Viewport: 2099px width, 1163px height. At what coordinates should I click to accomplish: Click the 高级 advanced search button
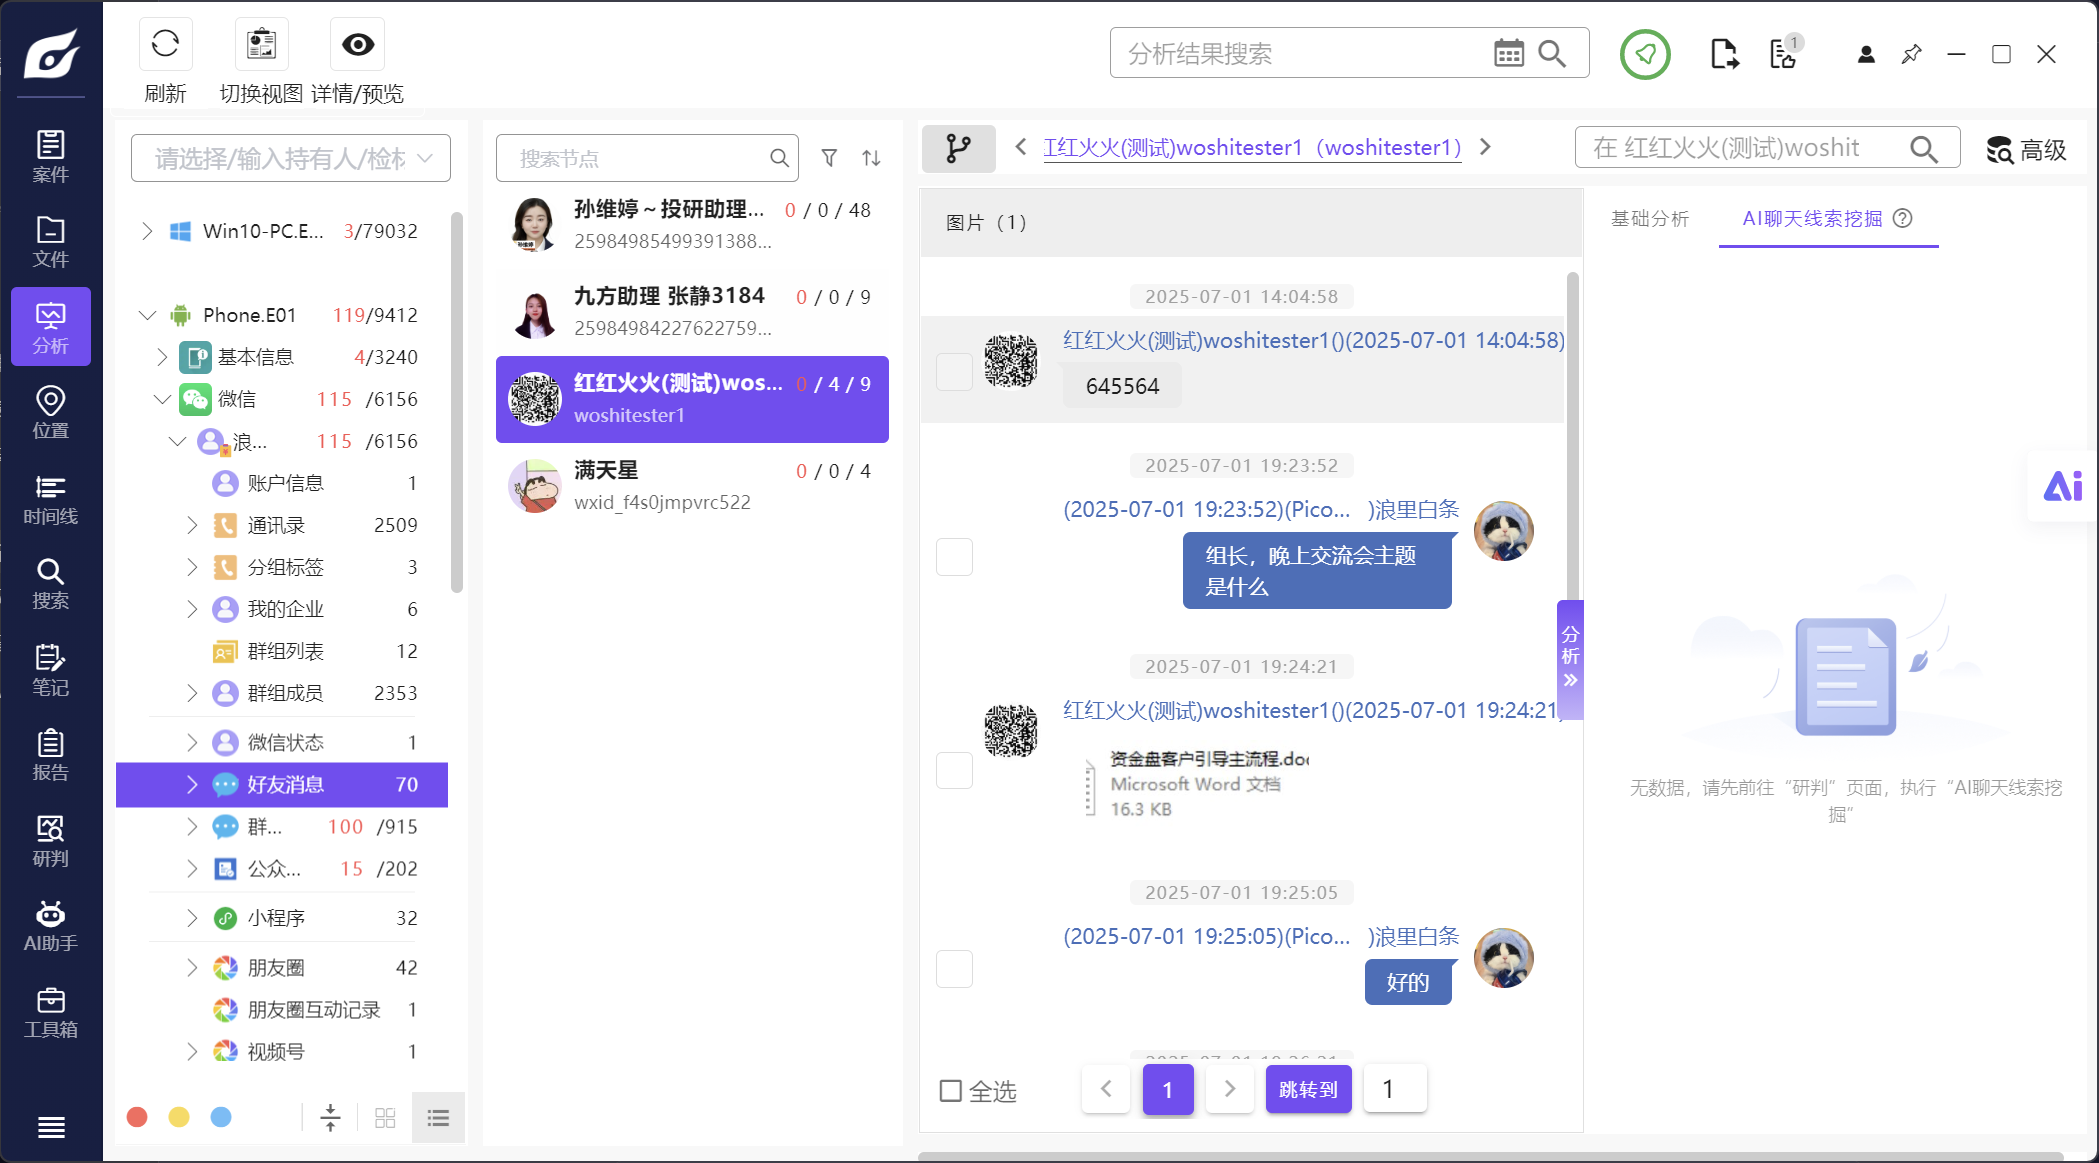point(2026,150)
